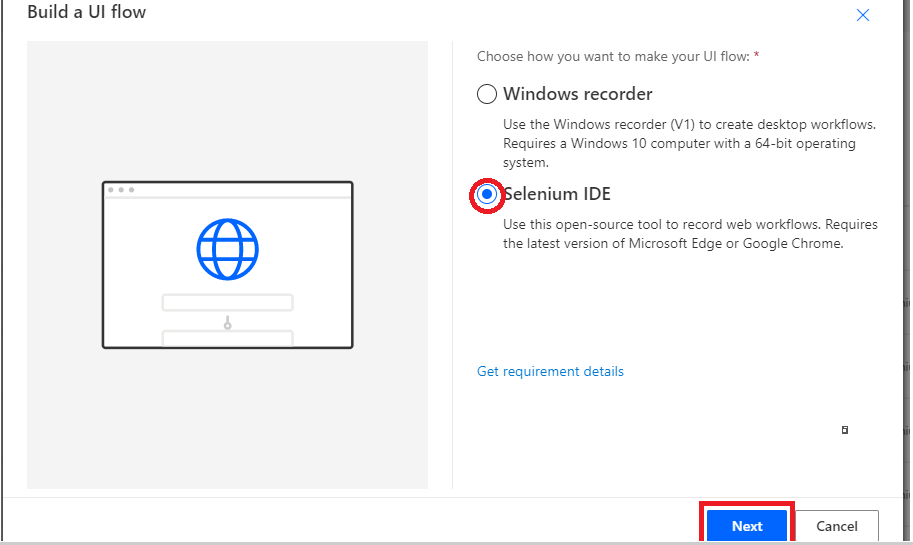913x545 pixels.
Task: Close the Build a UI flow dialog
Action: [x=862, y=15]
